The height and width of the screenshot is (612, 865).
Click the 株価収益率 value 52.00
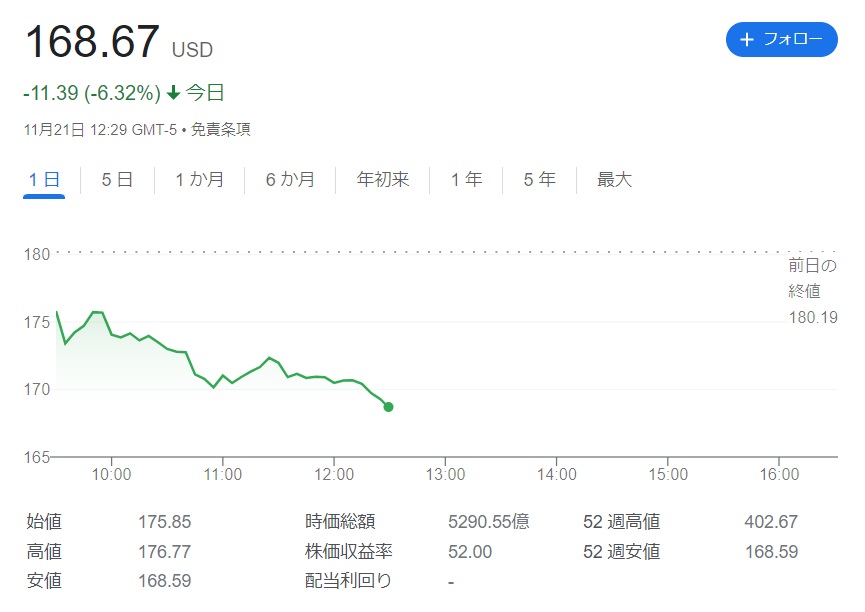tap(470, 552)
